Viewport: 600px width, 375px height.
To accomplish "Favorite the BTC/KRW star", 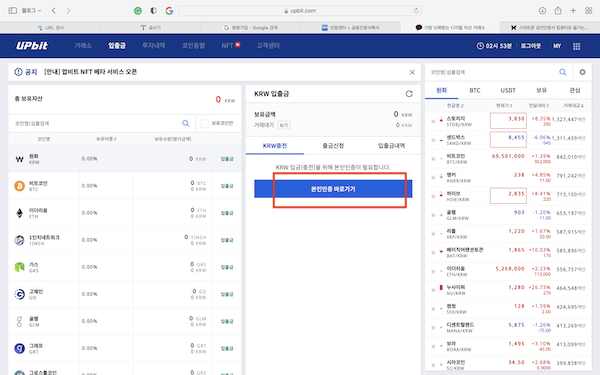I will (x=433, y=159).
